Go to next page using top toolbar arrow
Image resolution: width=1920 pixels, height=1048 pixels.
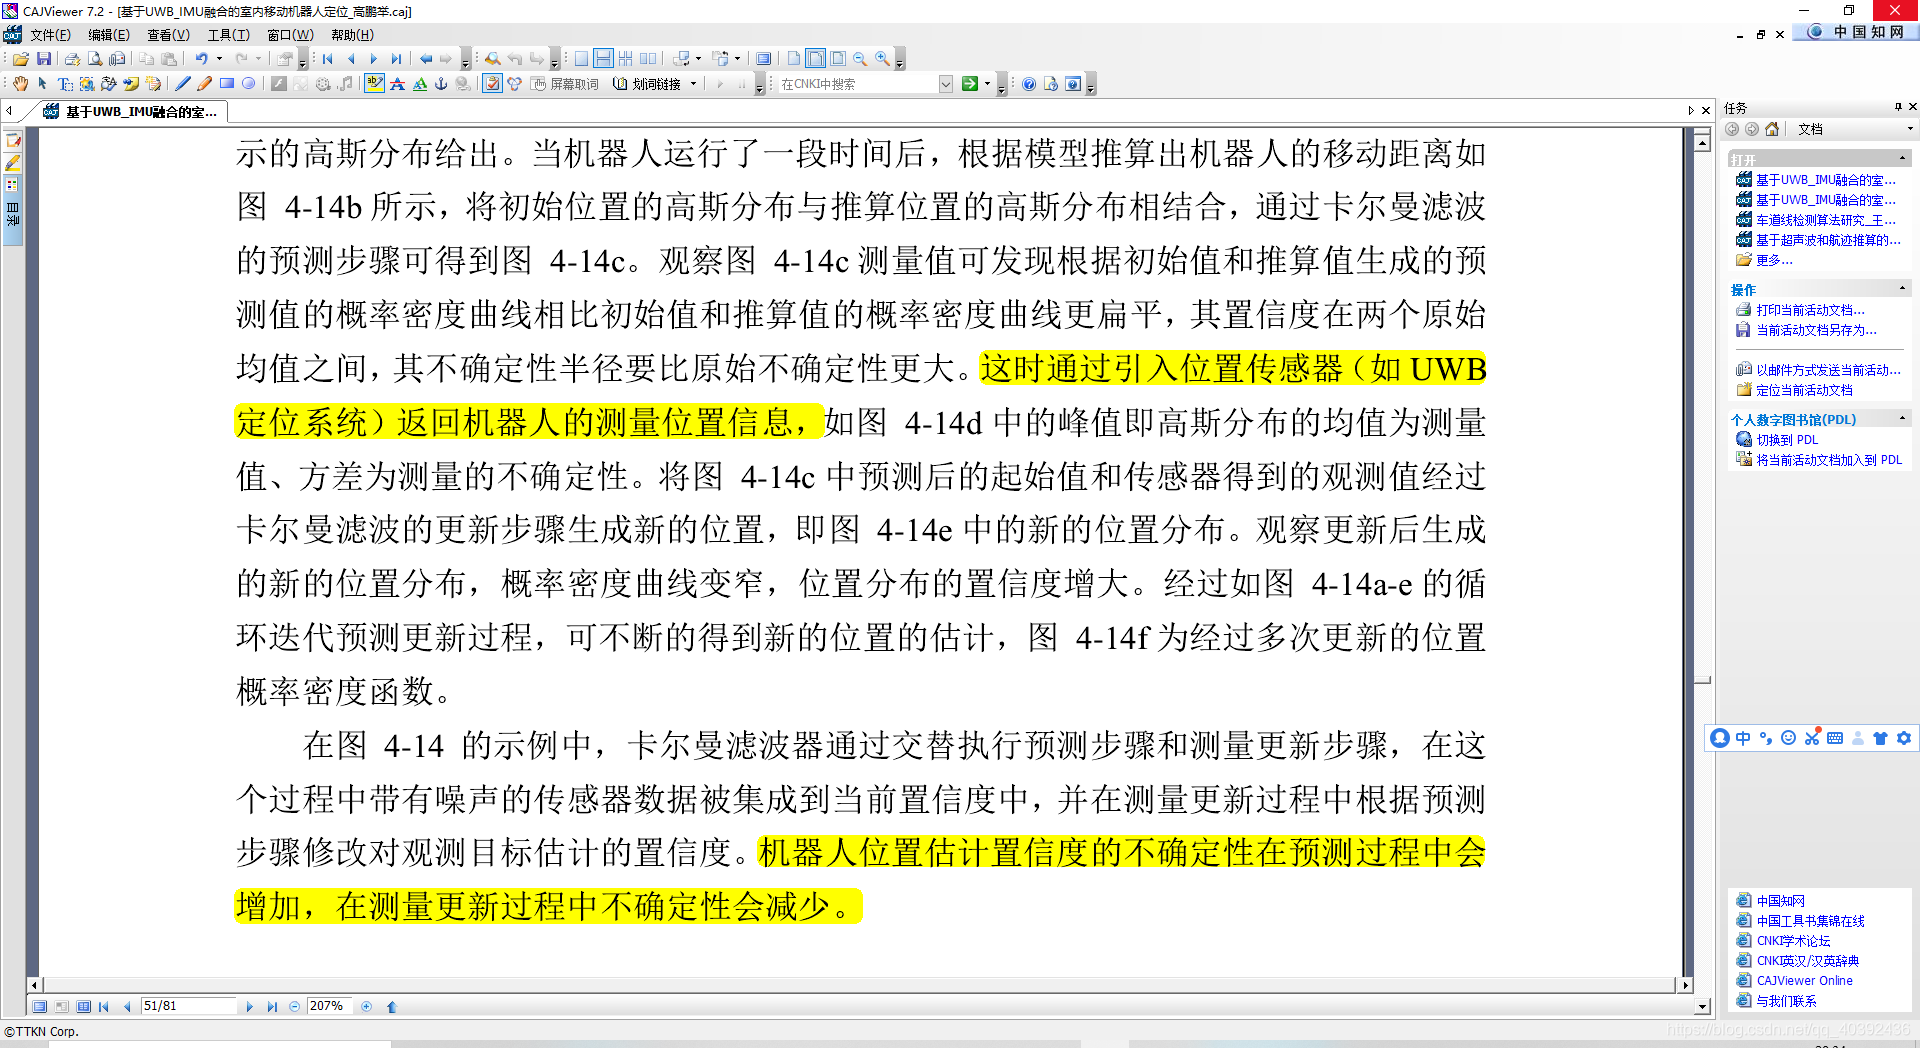(x=374, y=59)
